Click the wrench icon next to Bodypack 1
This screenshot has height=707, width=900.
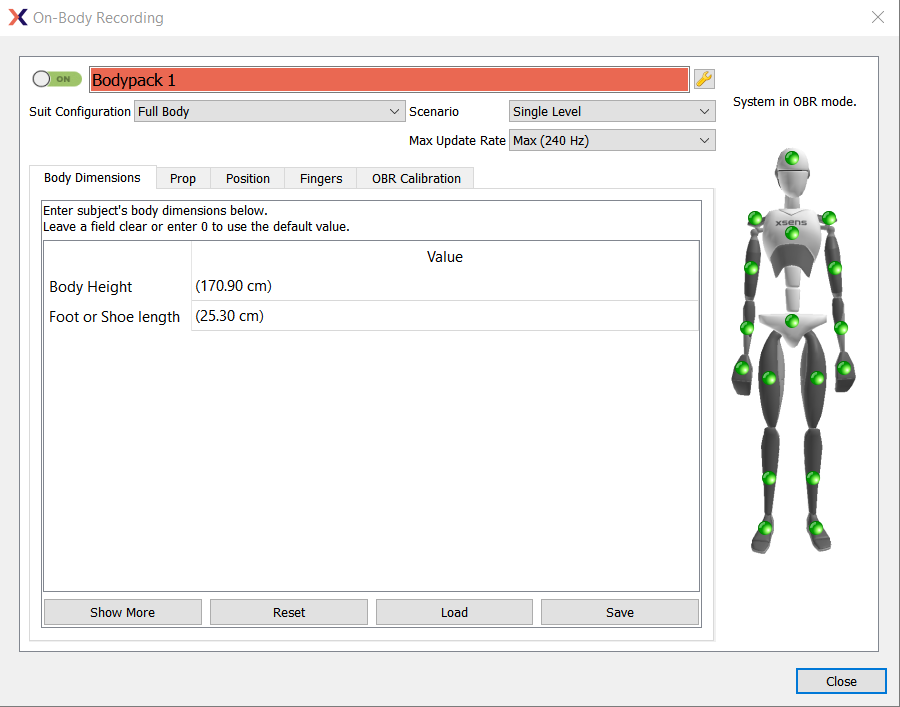point(704,79)
